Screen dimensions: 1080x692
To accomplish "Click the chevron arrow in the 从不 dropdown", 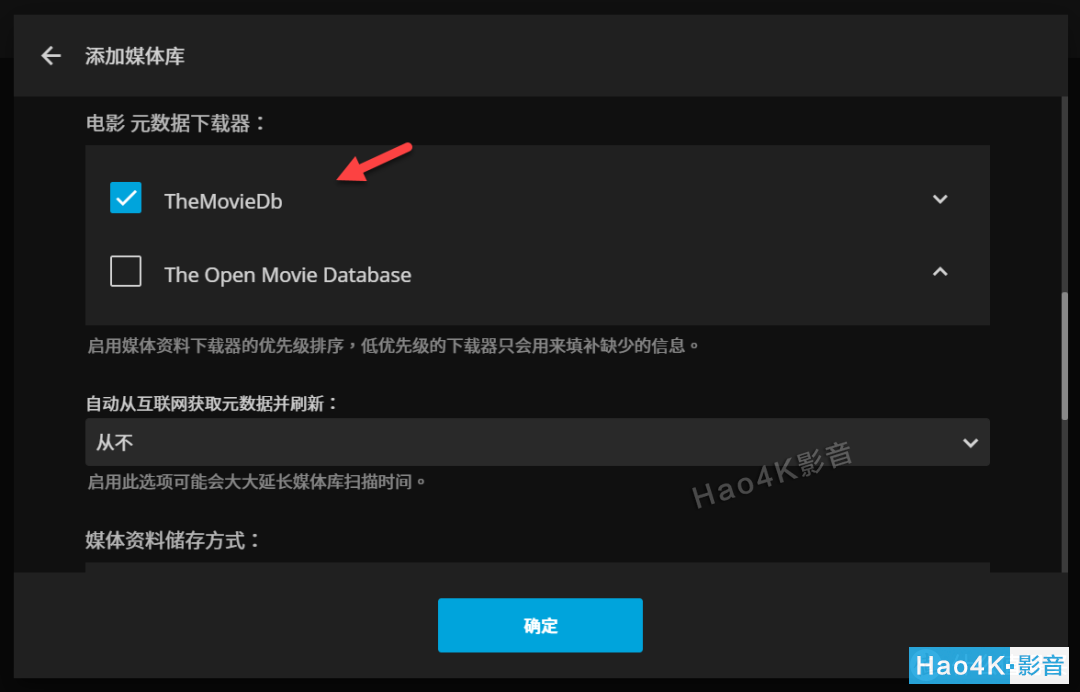I will pyautogui.click(x=970, y=443).
